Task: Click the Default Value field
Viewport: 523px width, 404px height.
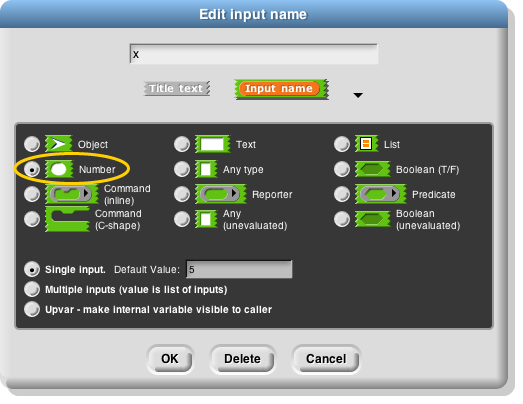Action: click(x=239, y=269)
